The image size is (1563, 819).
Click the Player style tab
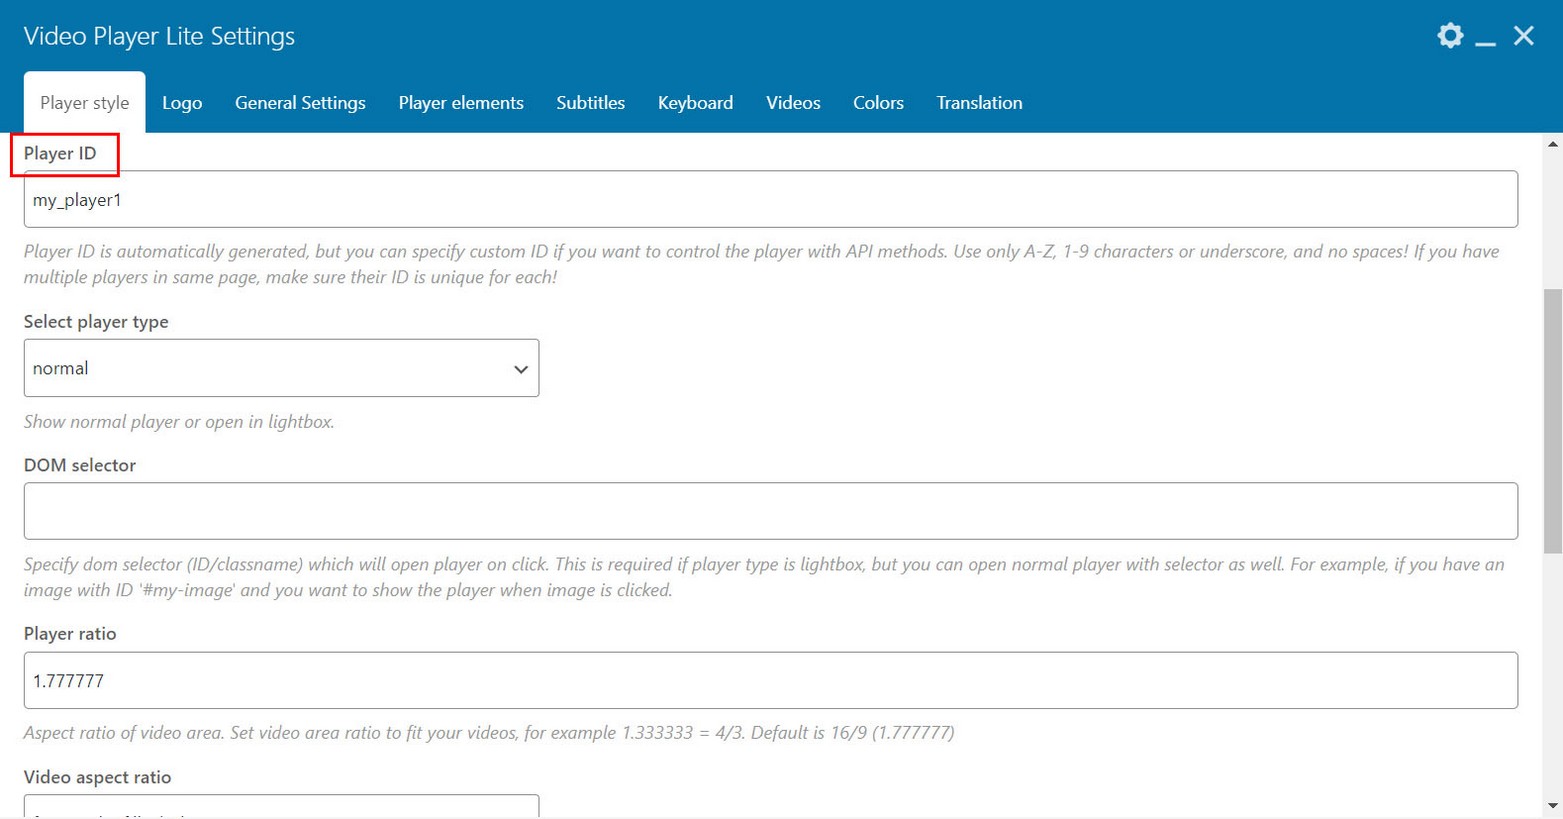pos(84,103)
